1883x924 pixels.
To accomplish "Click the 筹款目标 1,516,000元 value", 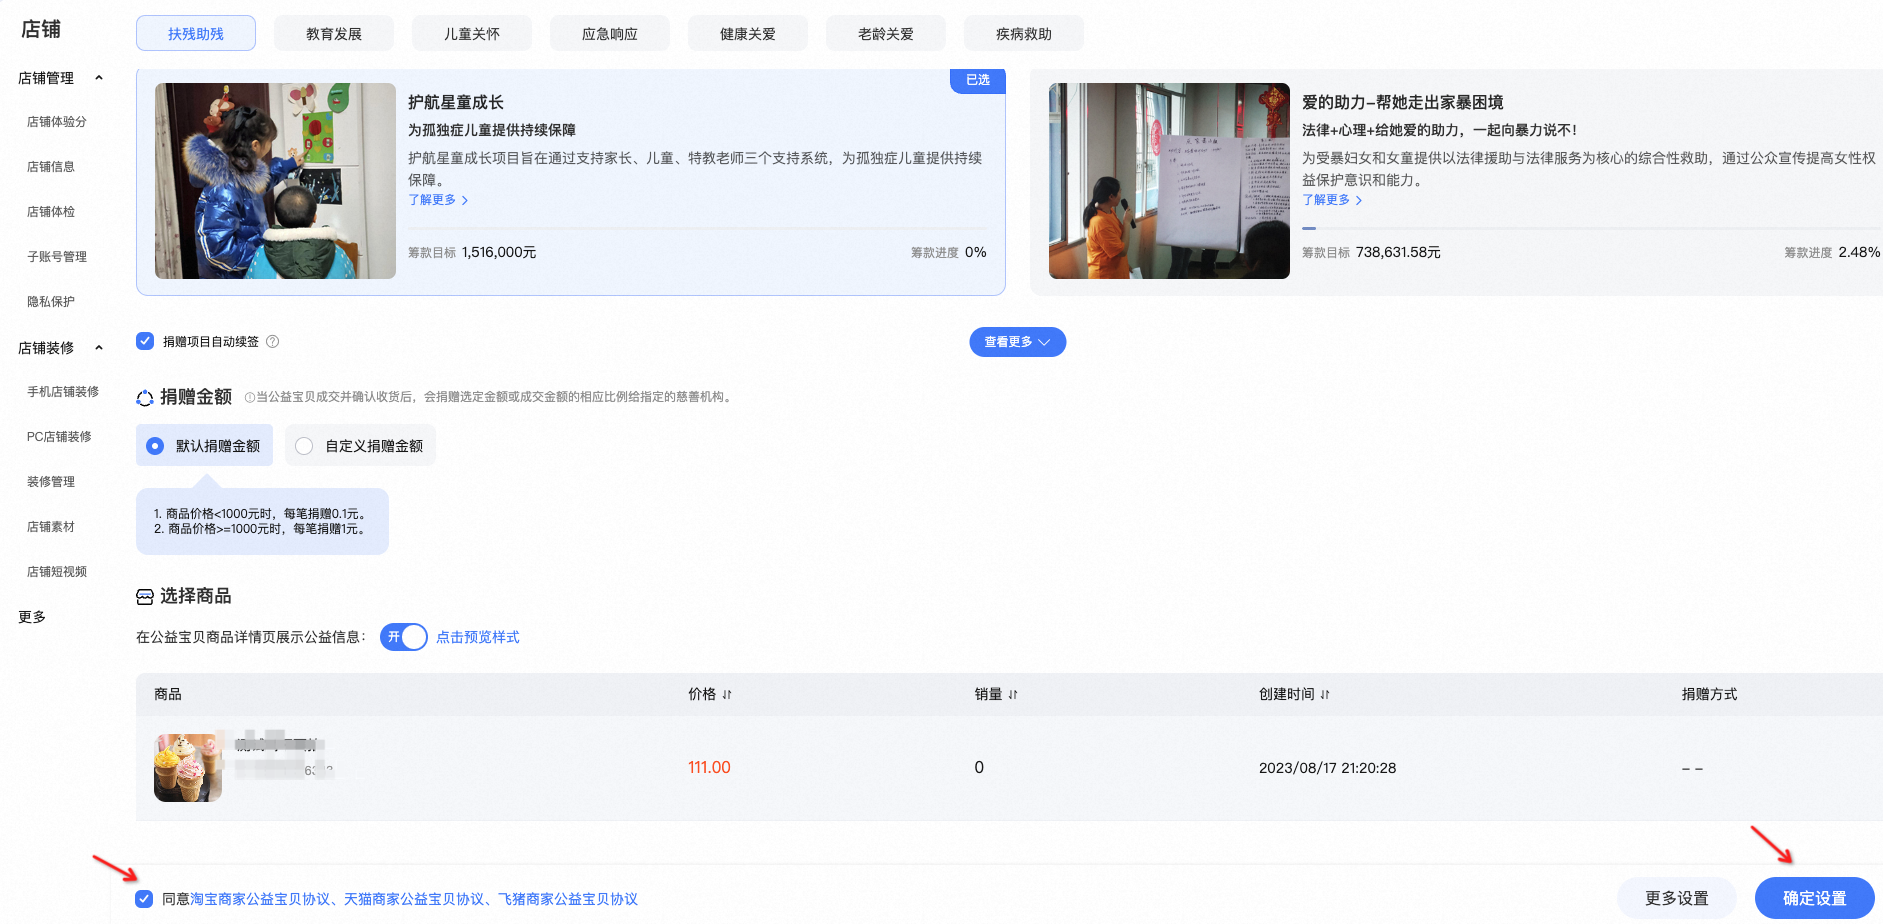I will pos(499,253).
